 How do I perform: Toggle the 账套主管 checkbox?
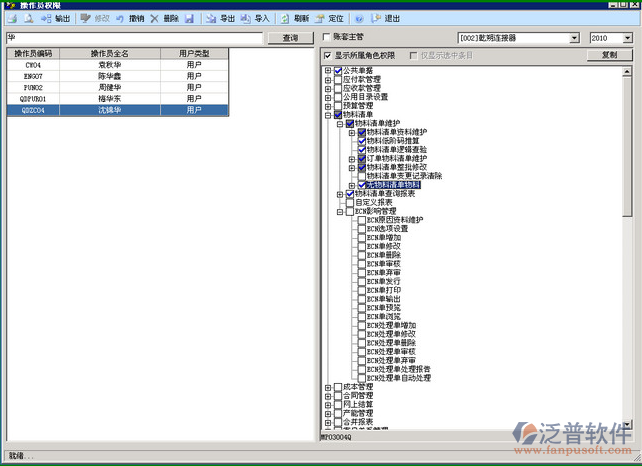[x=327, y=37]
